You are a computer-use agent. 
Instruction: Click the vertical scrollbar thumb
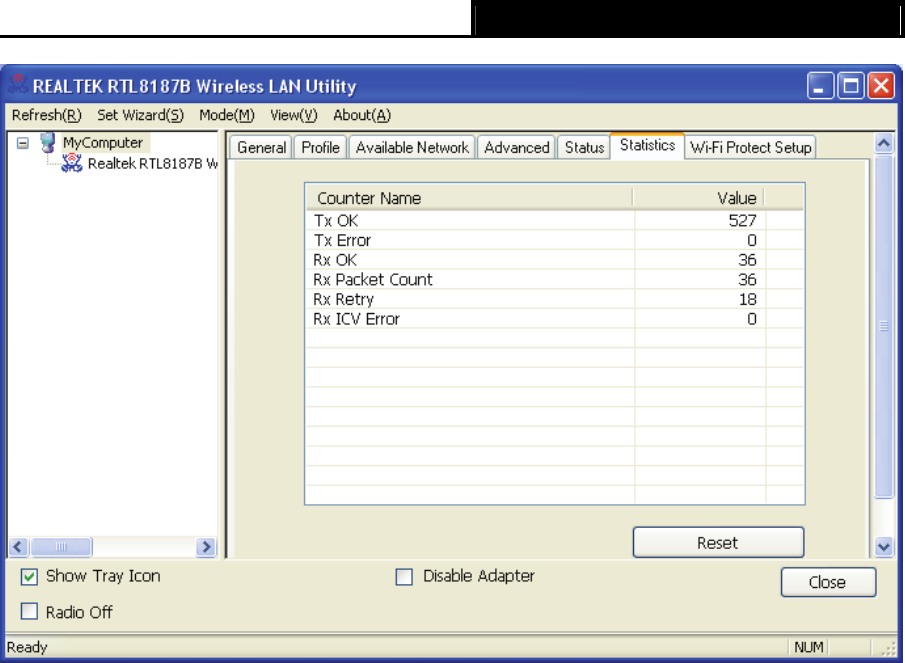(884, 327)
